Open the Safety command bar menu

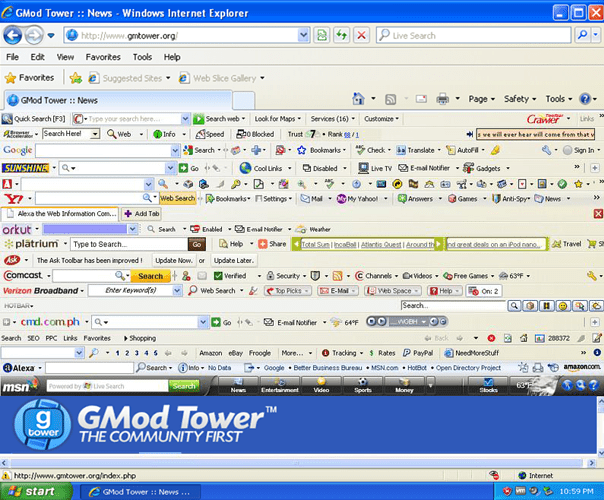pos(520,99)
